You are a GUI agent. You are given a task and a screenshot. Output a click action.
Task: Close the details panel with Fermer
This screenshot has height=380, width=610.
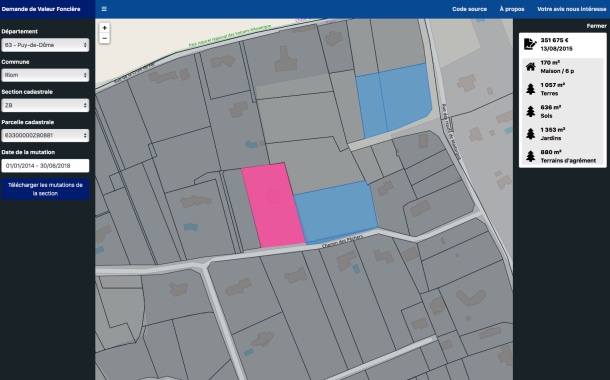tap(596, 26)
